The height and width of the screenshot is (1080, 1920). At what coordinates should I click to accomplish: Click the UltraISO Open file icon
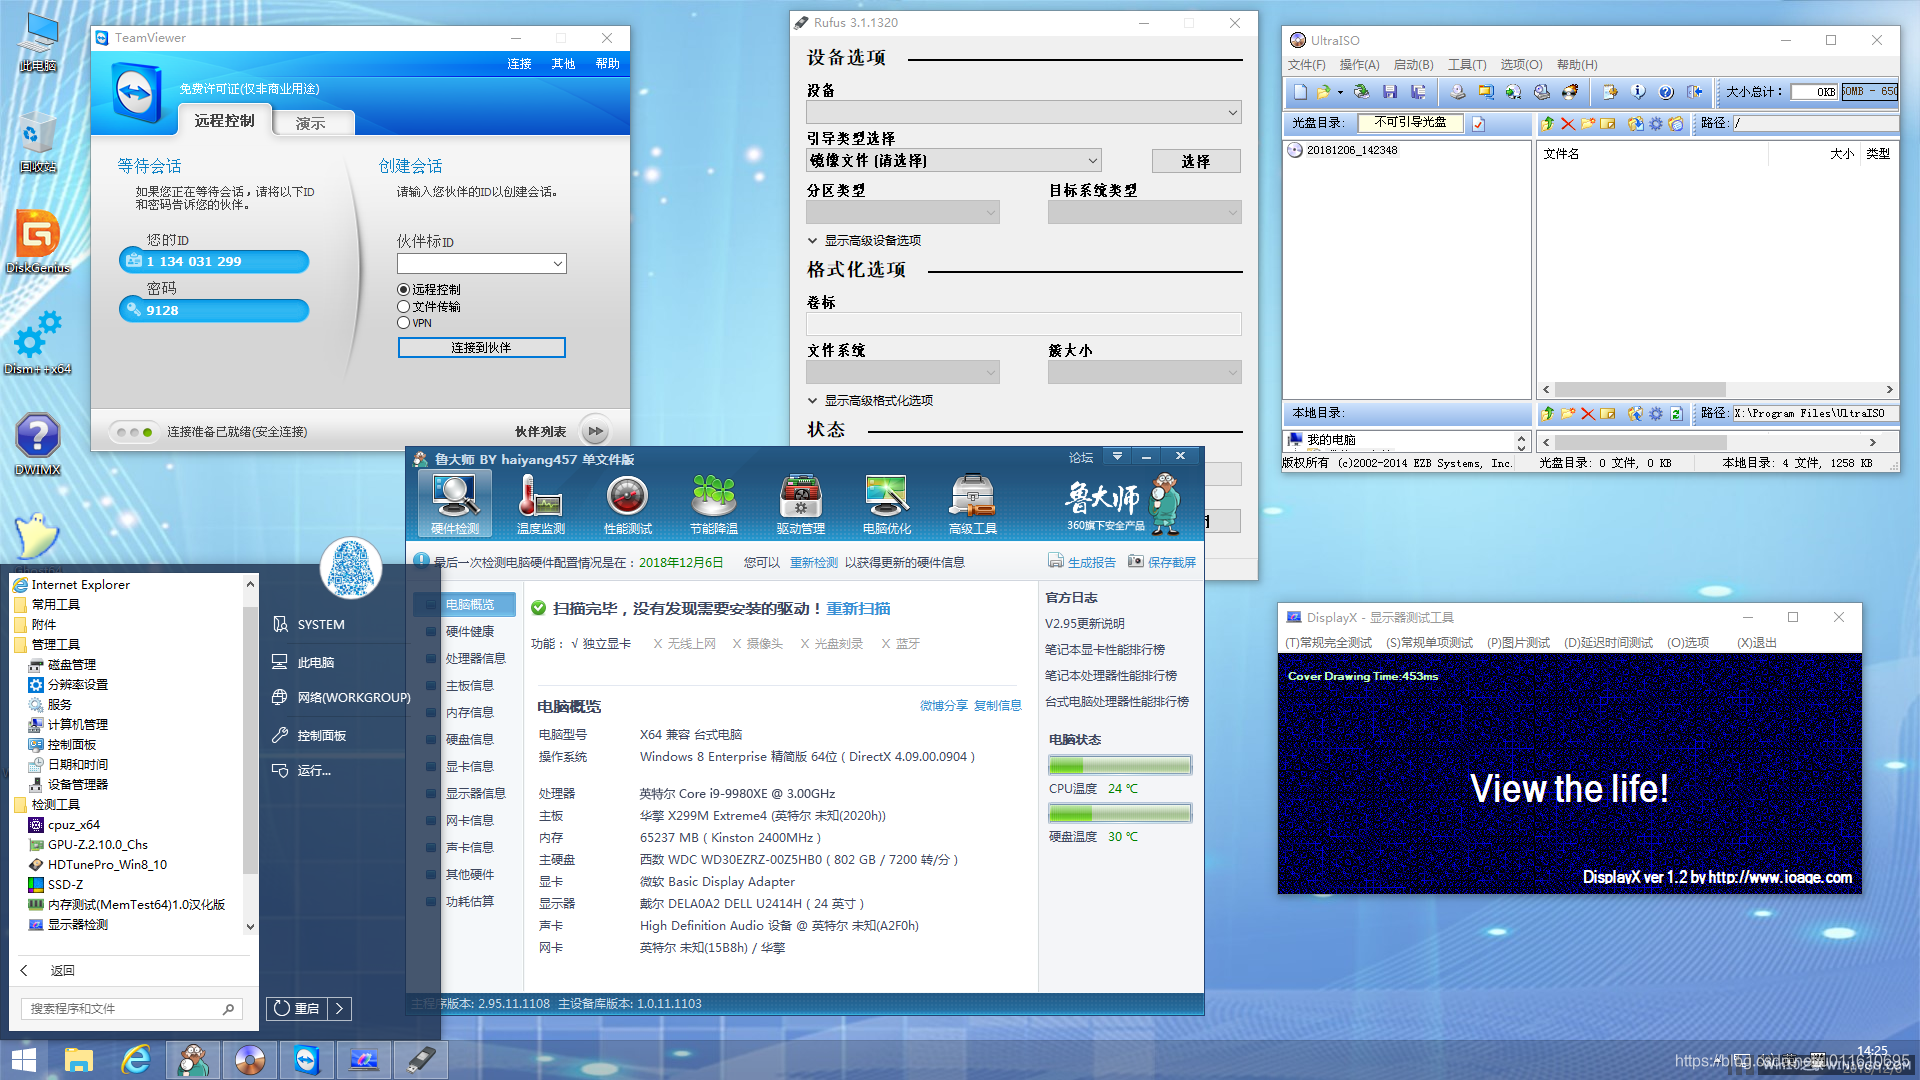[x=1324, y=92]
